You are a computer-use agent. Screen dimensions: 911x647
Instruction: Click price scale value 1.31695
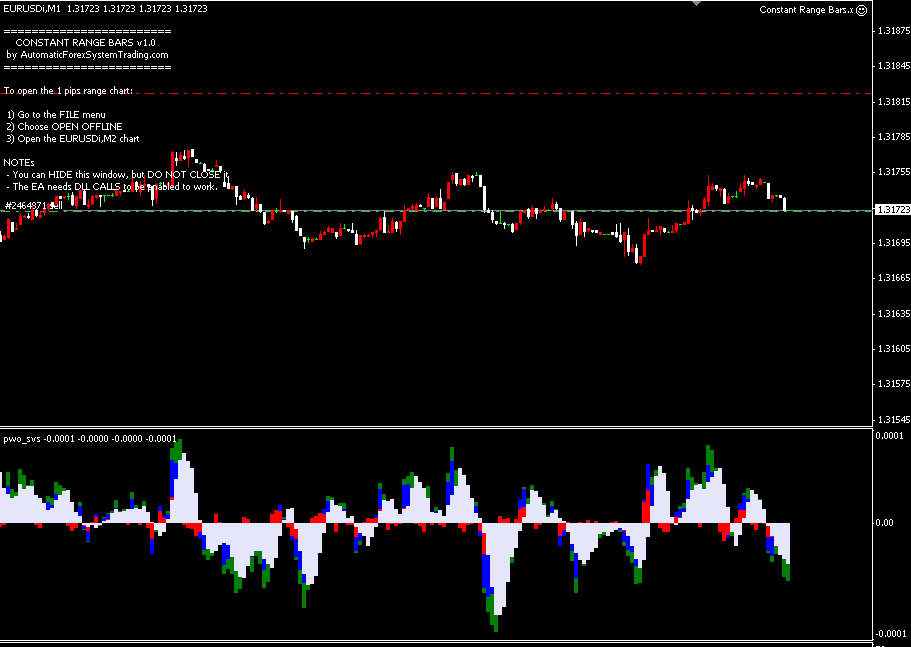click(894, 243)
